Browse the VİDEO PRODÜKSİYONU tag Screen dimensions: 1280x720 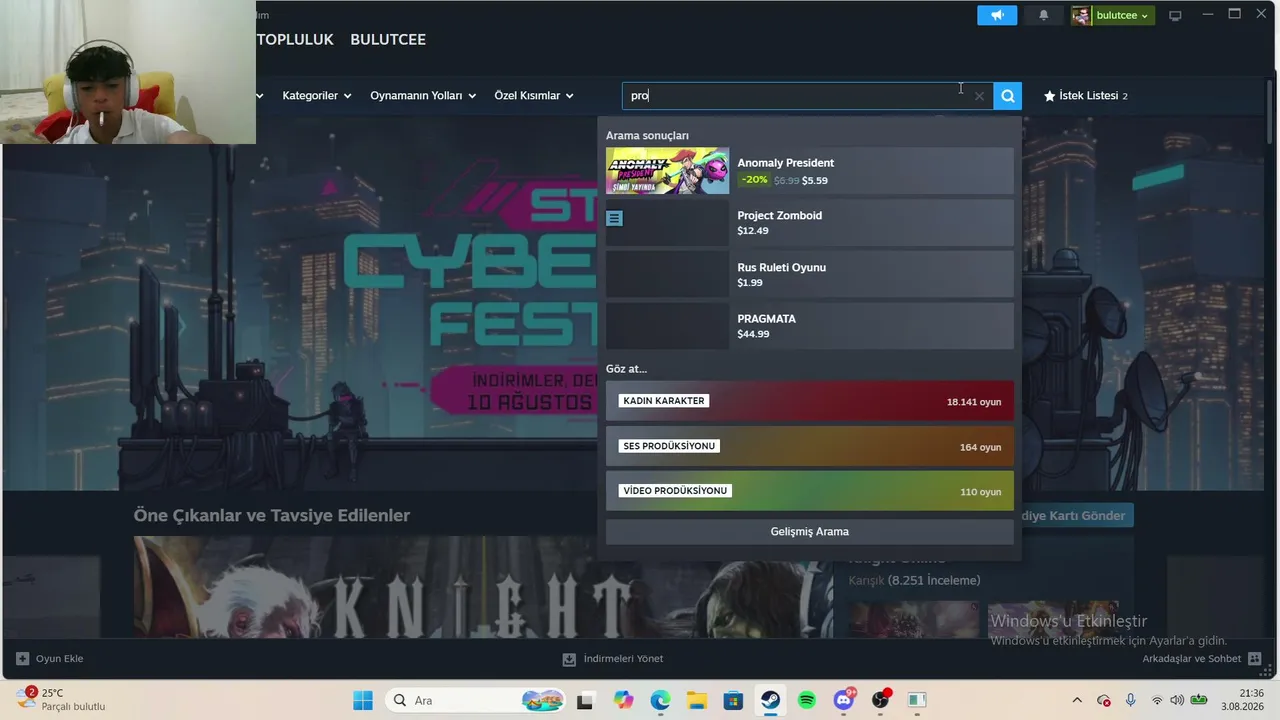[809, 491]
